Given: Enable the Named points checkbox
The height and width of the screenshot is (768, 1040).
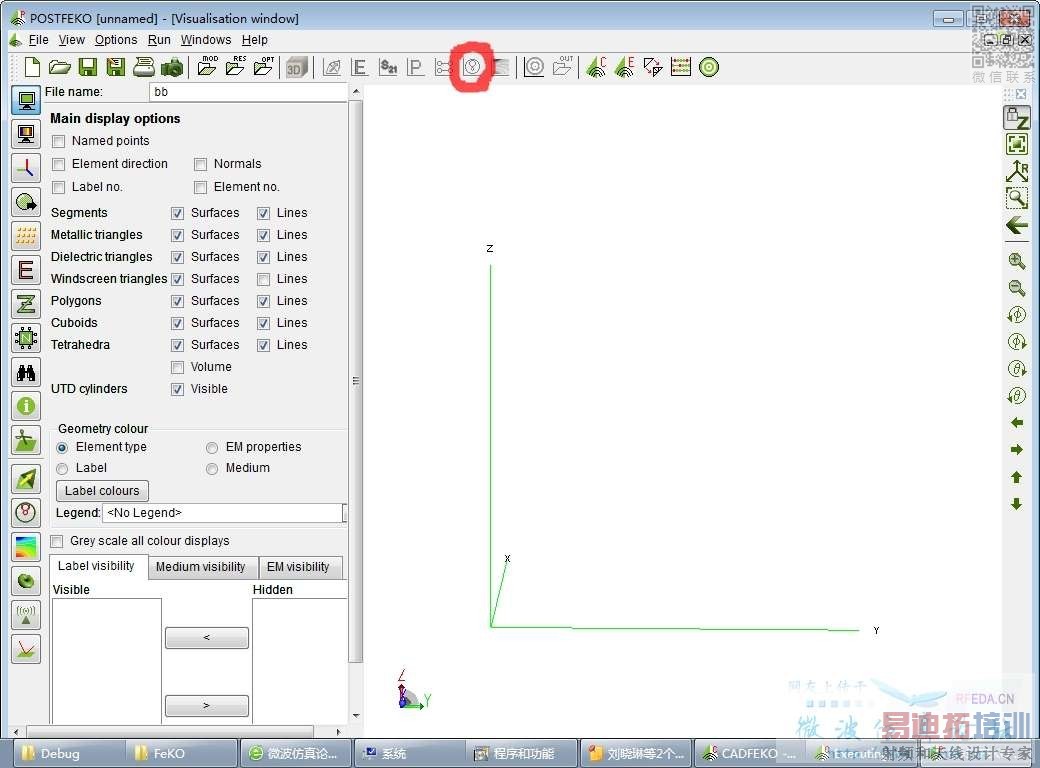Looking at the screenshot, I should (x=59, y=141).
